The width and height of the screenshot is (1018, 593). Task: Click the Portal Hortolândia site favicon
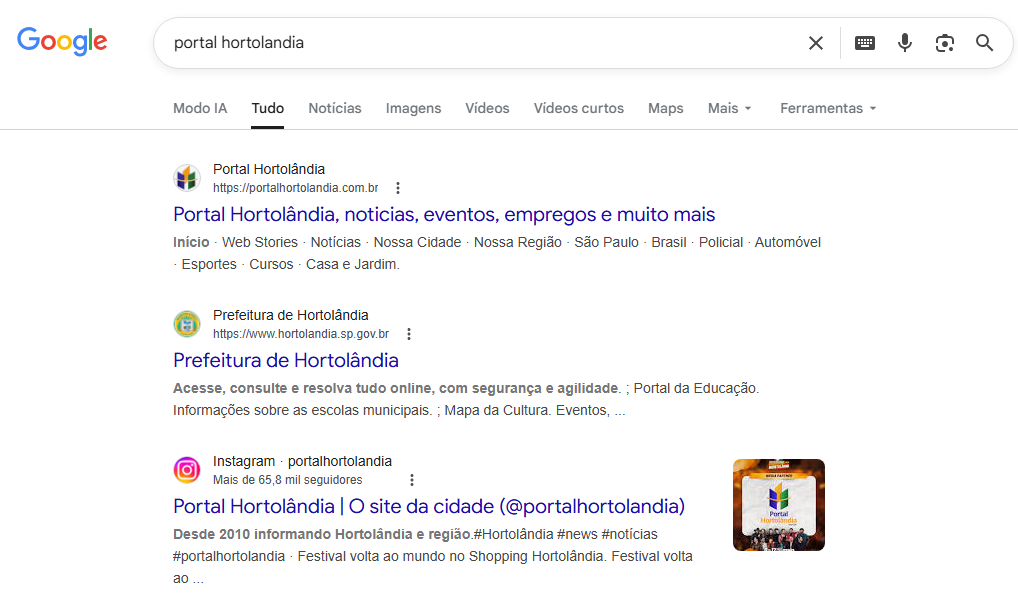coord(186,177)
